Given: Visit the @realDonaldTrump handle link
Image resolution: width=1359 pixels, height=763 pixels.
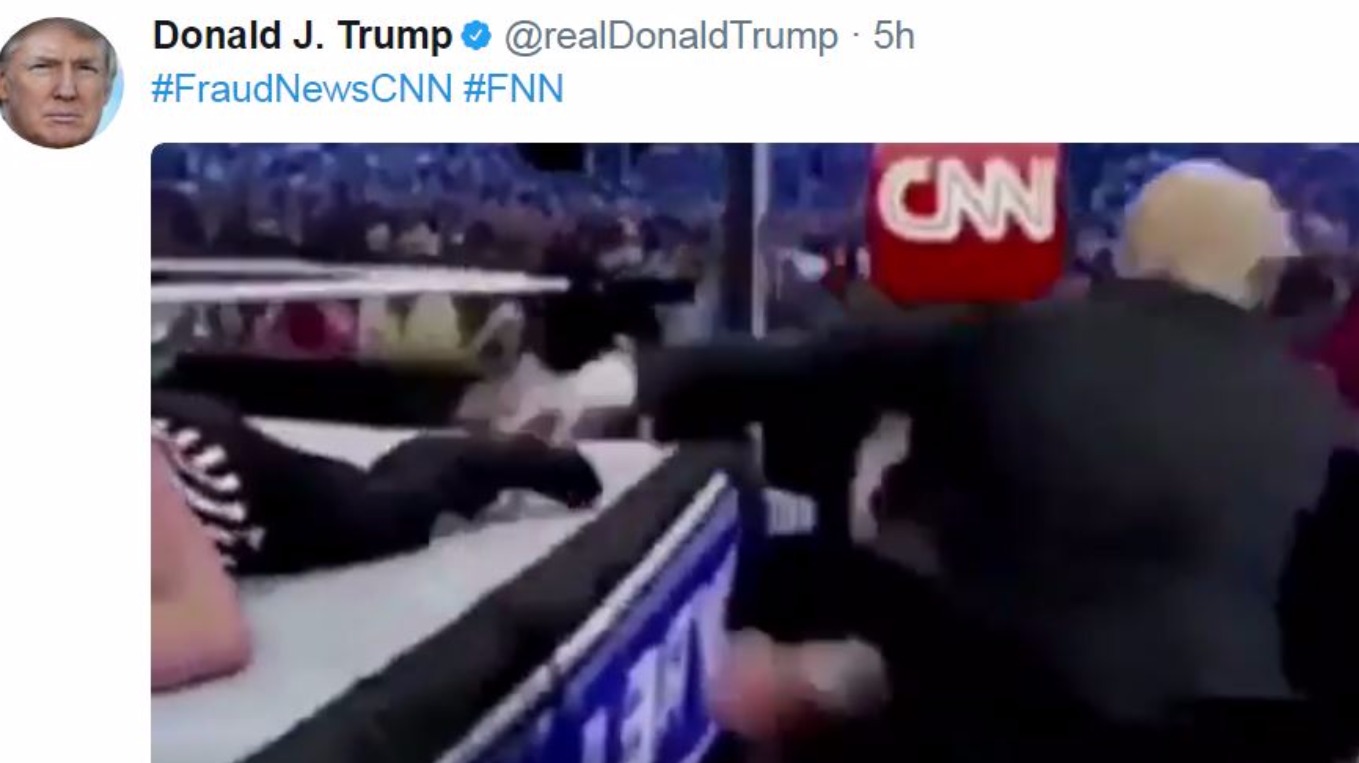Looking at the screenshot, I should [x=670, y=37].
